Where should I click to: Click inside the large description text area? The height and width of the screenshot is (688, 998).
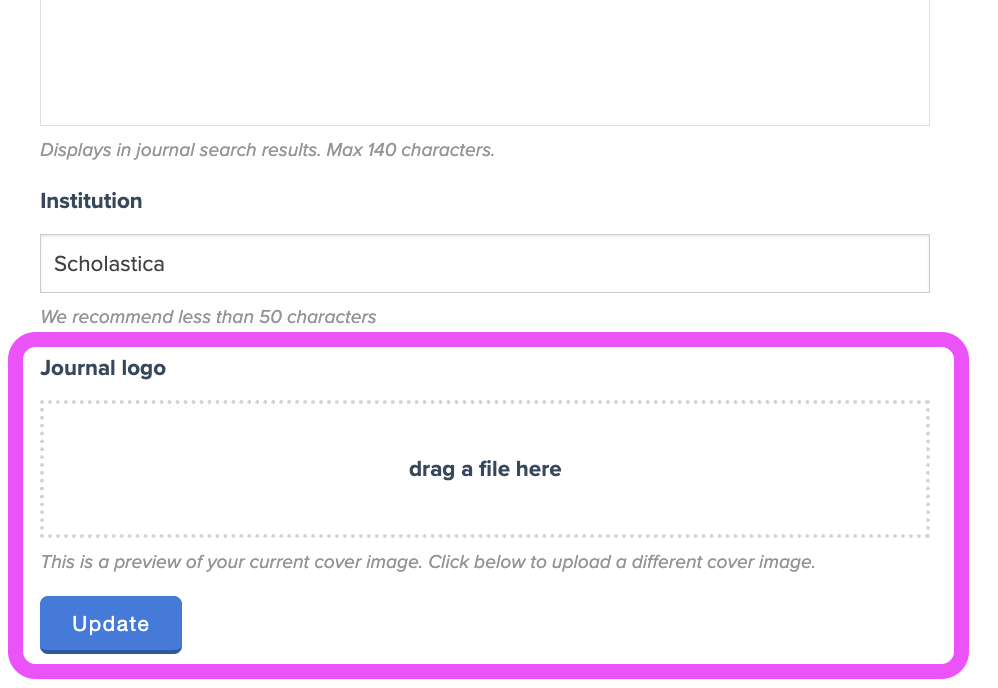[485, 62]
